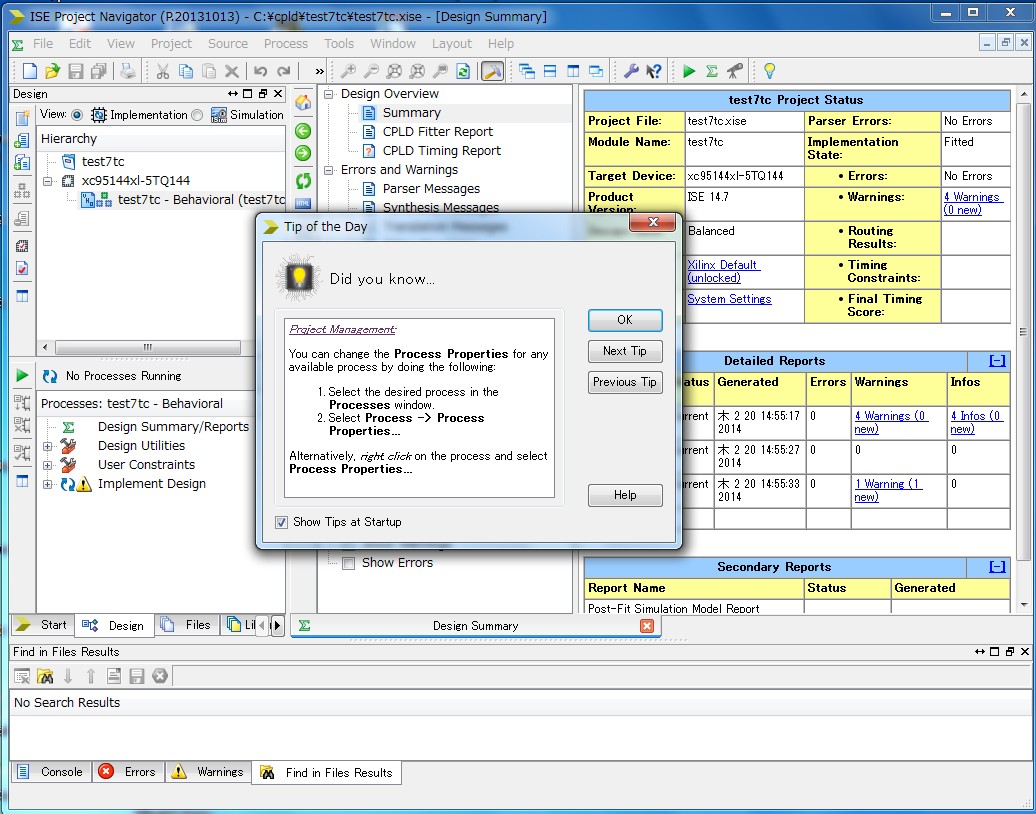Image resolution: width=1036 pixels, height=814 pixels.
Task: Show more toolbar buttons chevron
Action: (x=320, y=71)
